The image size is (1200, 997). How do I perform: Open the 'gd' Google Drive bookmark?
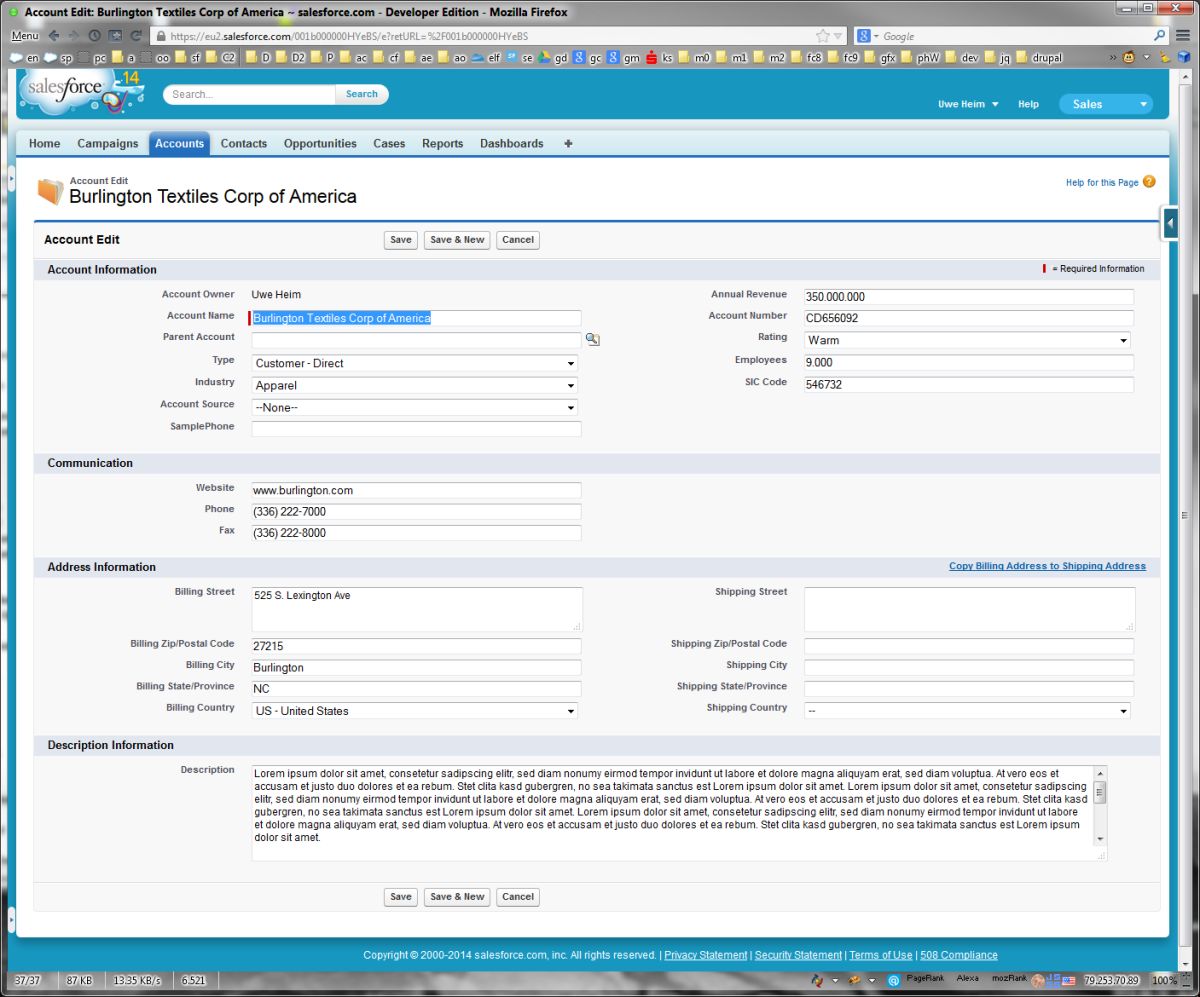pyautogui.click(x=553, y=58)
